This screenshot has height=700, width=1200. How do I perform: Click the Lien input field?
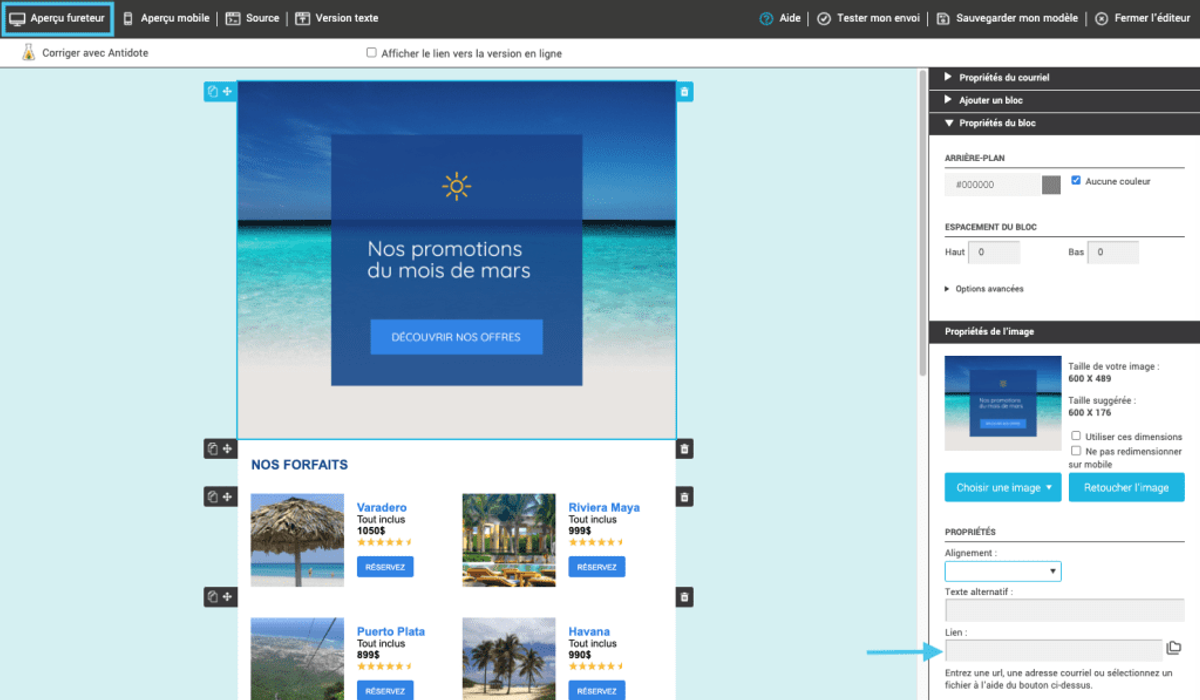[x=1053, y=650]
